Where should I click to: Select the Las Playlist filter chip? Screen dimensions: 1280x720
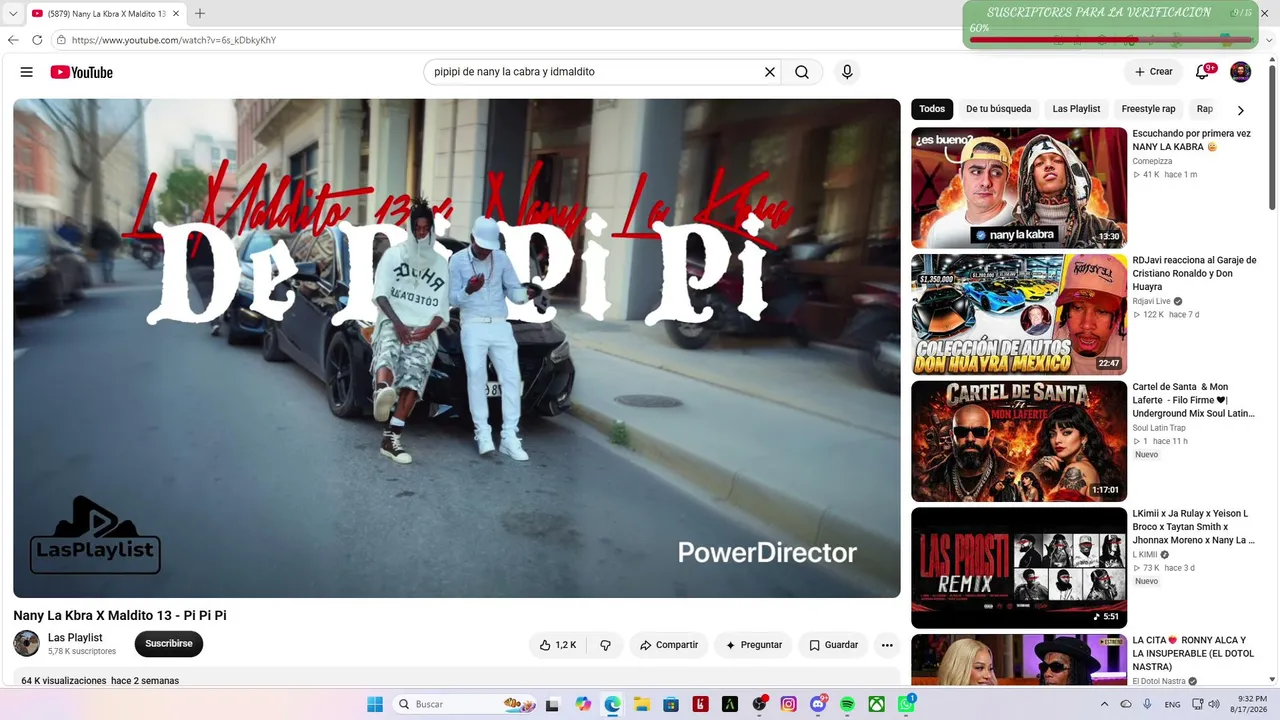point(1076,109)
